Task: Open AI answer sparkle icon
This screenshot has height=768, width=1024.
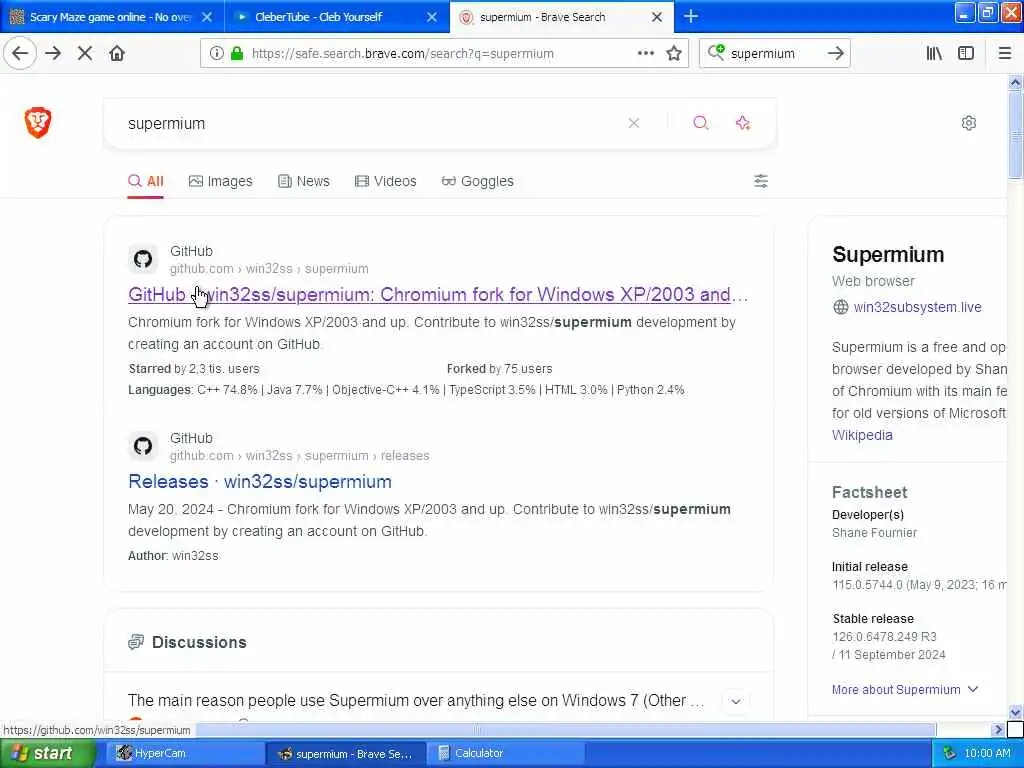Action: 743,123
